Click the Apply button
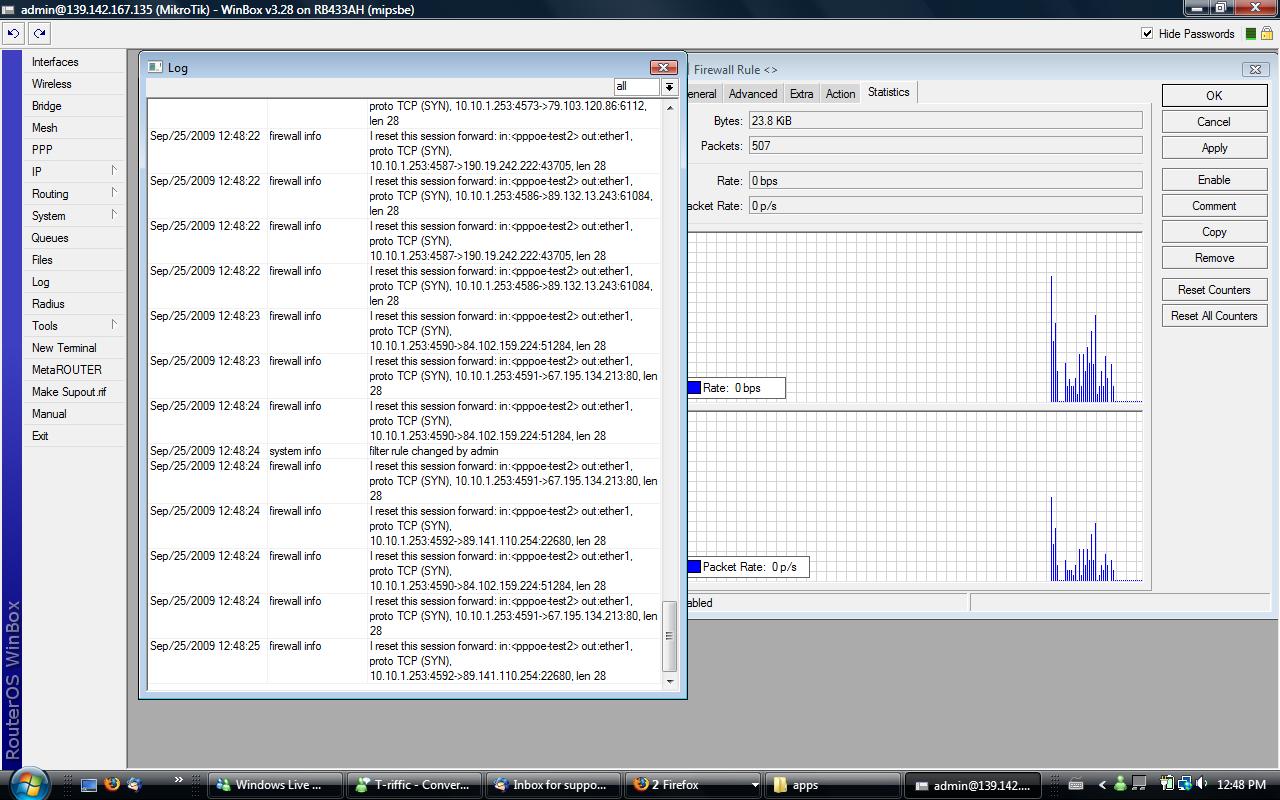The height and width of the screenshot is (800, 1280). point(1214,148)
